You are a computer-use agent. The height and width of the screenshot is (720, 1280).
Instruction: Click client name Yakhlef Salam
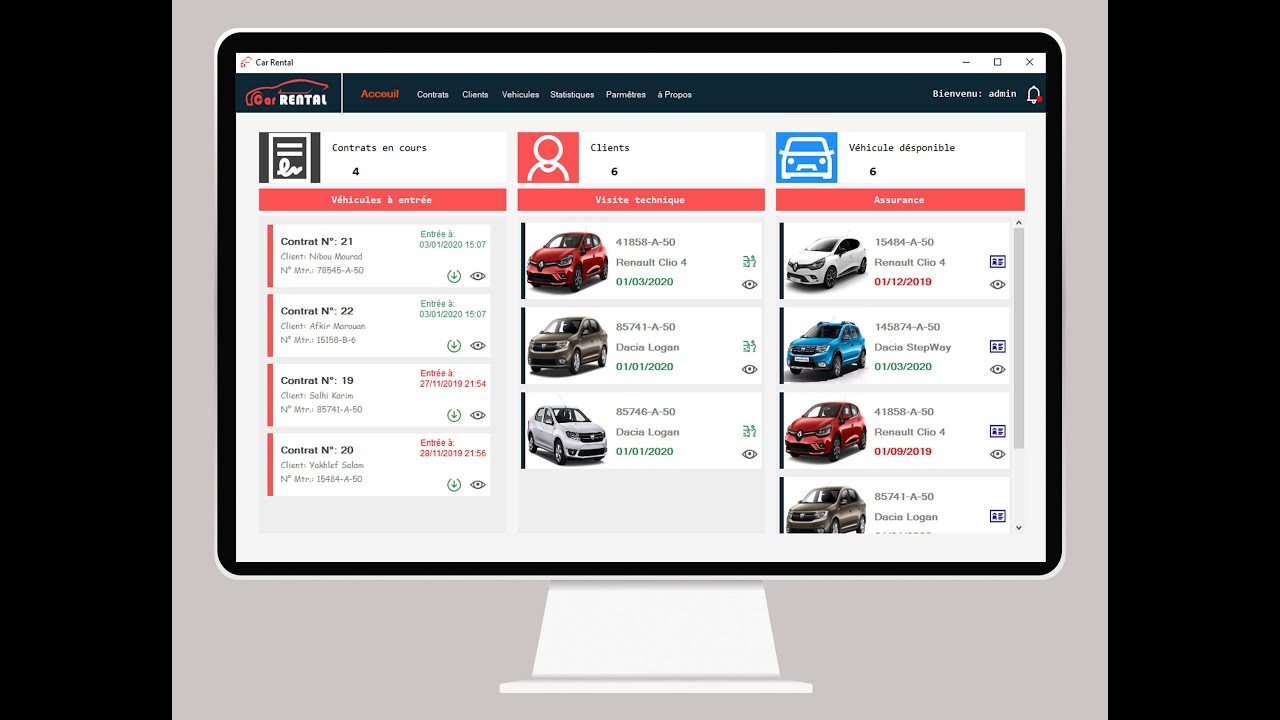point(336,465)
